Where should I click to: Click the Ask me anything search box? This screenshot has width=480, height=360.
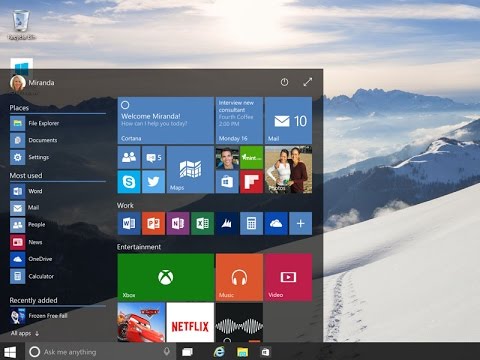point(100,352)
